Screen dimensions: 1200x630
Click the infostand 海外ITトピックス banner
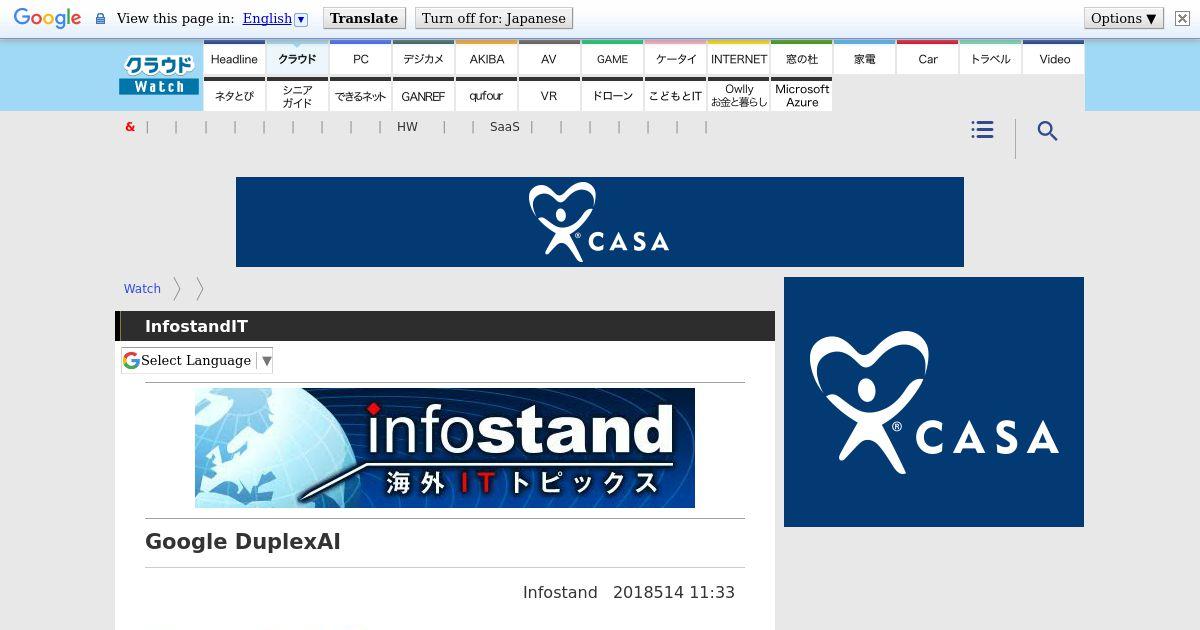[445, 448]
